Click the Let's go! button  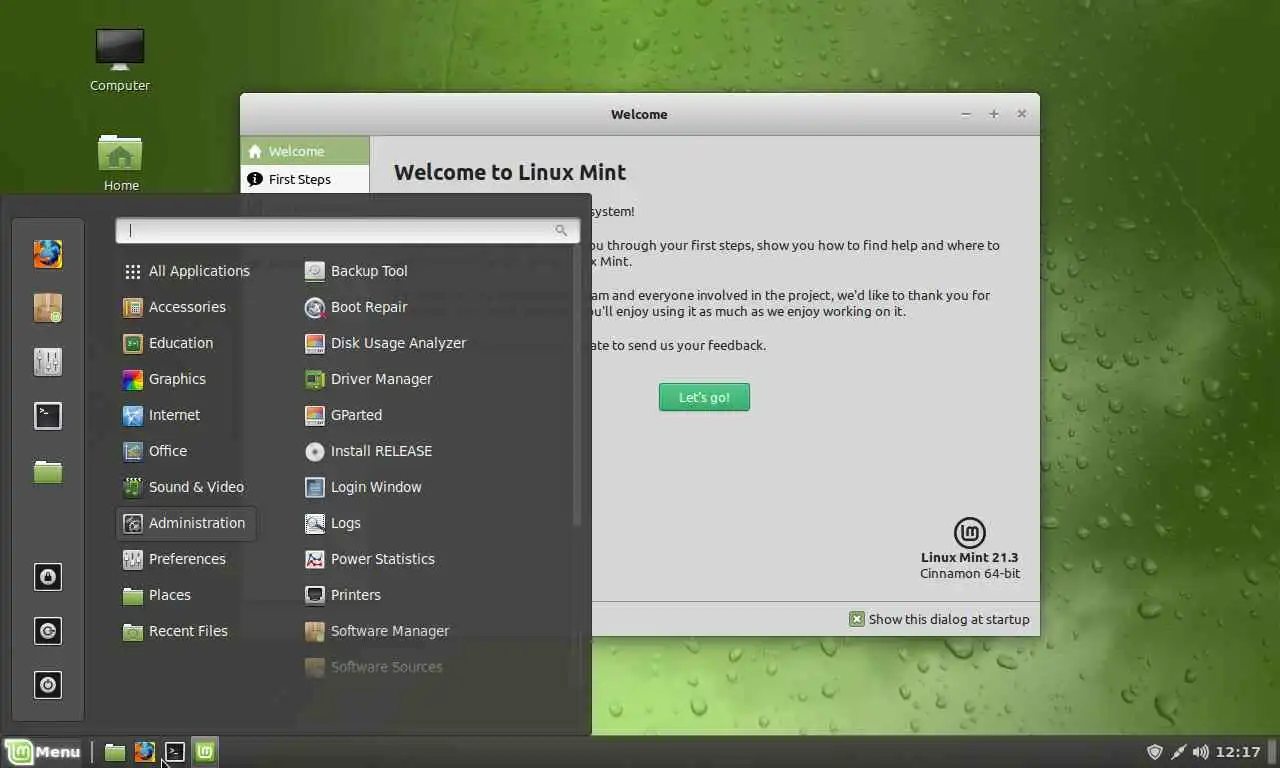click(704, 397)
